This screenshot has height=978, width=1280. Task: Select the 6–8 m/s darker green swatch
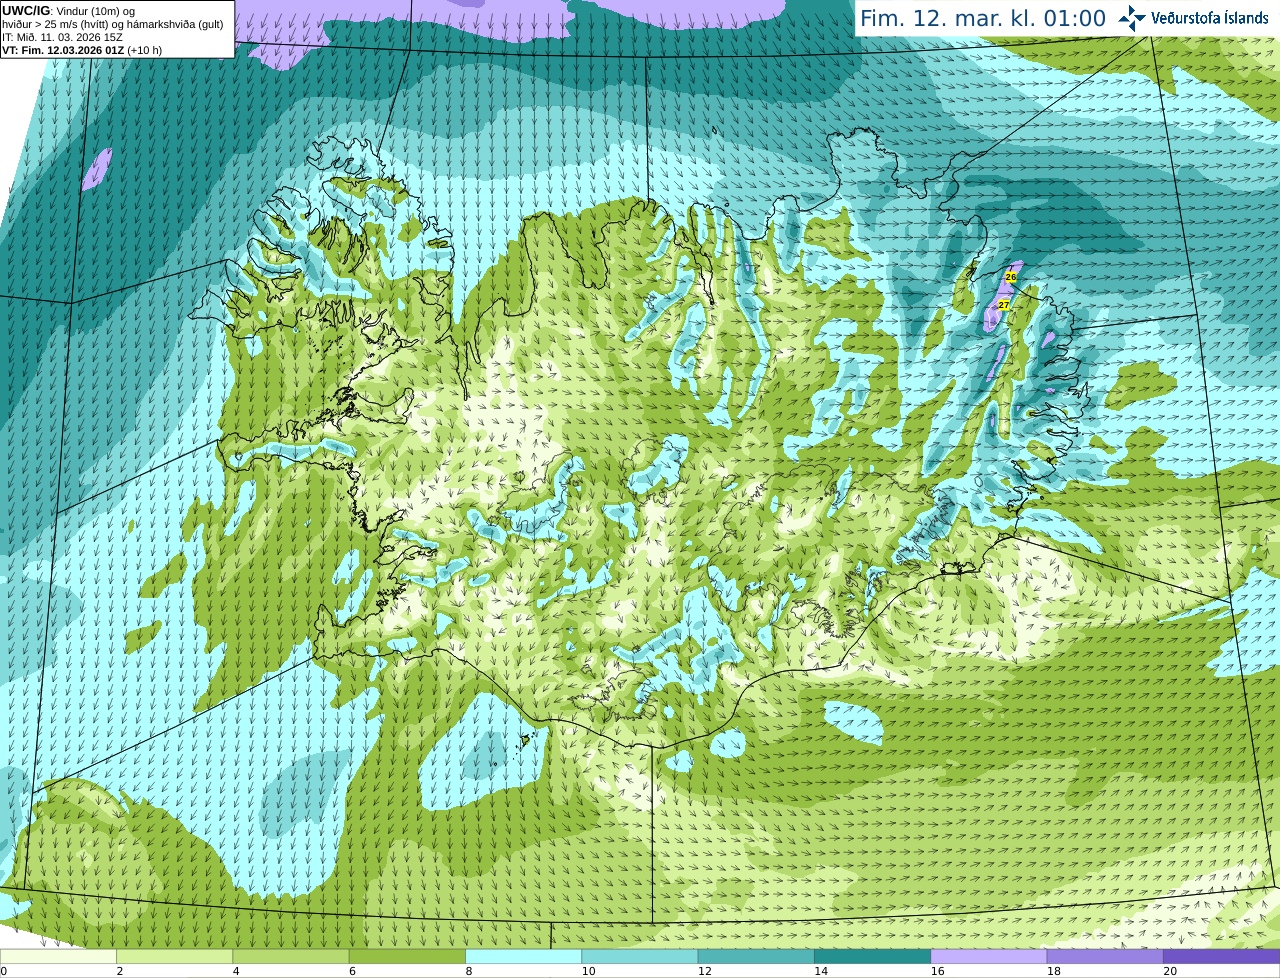(x=407, y=957)
